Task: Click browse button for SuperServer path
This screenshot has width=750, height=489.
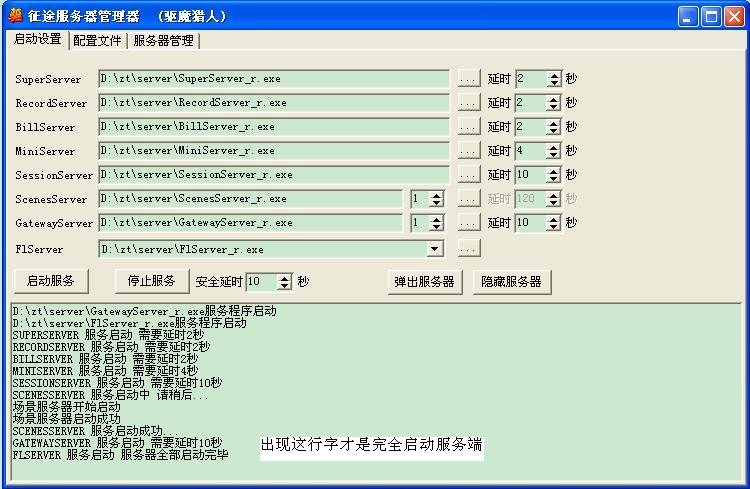Action: click(468, 79)
